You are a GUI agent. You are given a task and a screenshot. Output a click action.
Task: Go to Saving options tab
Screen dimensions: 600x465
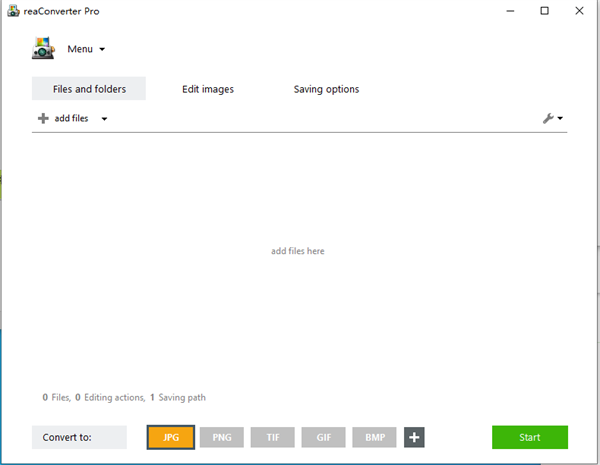point(326,89)
